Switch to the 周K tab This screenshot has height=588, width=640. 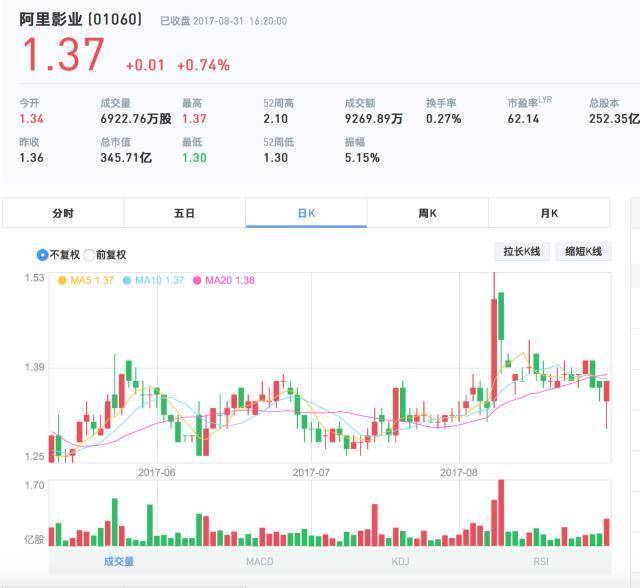pos(428,213)
